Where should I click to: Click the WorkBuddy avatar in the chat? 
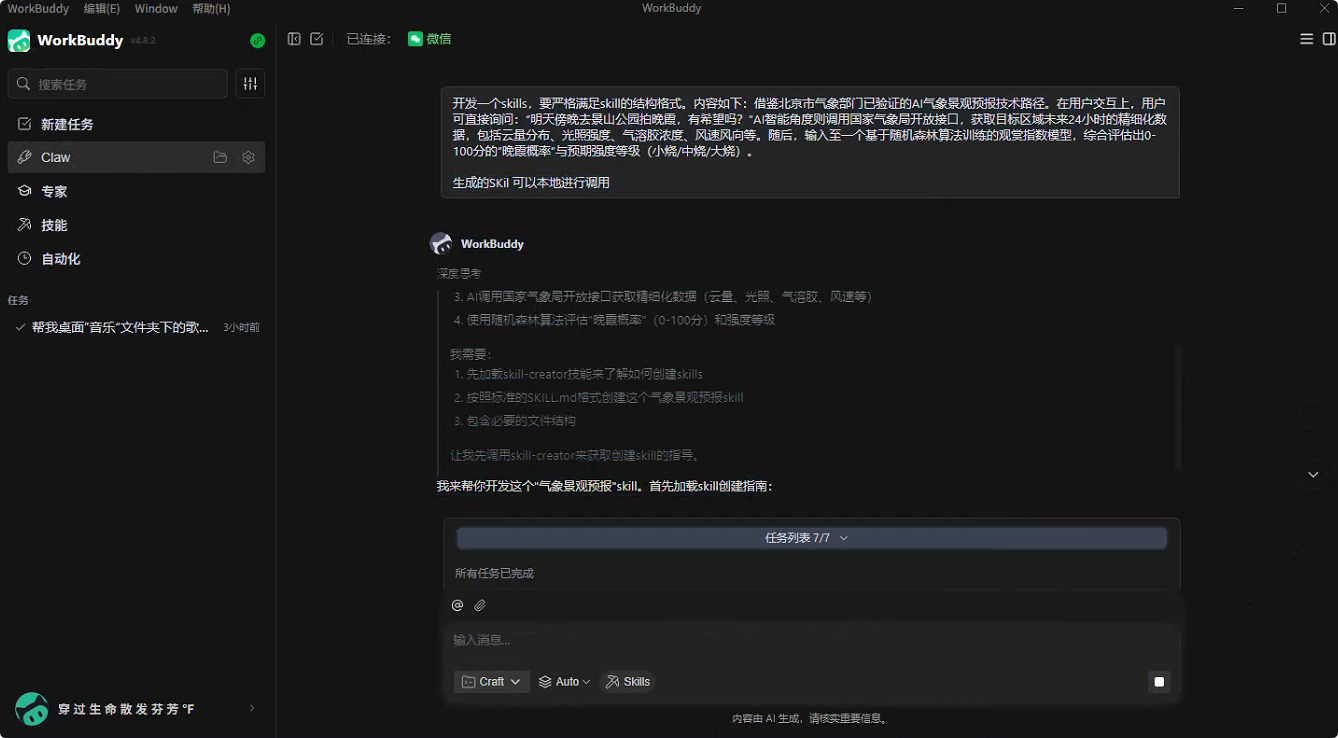(441, 243)
